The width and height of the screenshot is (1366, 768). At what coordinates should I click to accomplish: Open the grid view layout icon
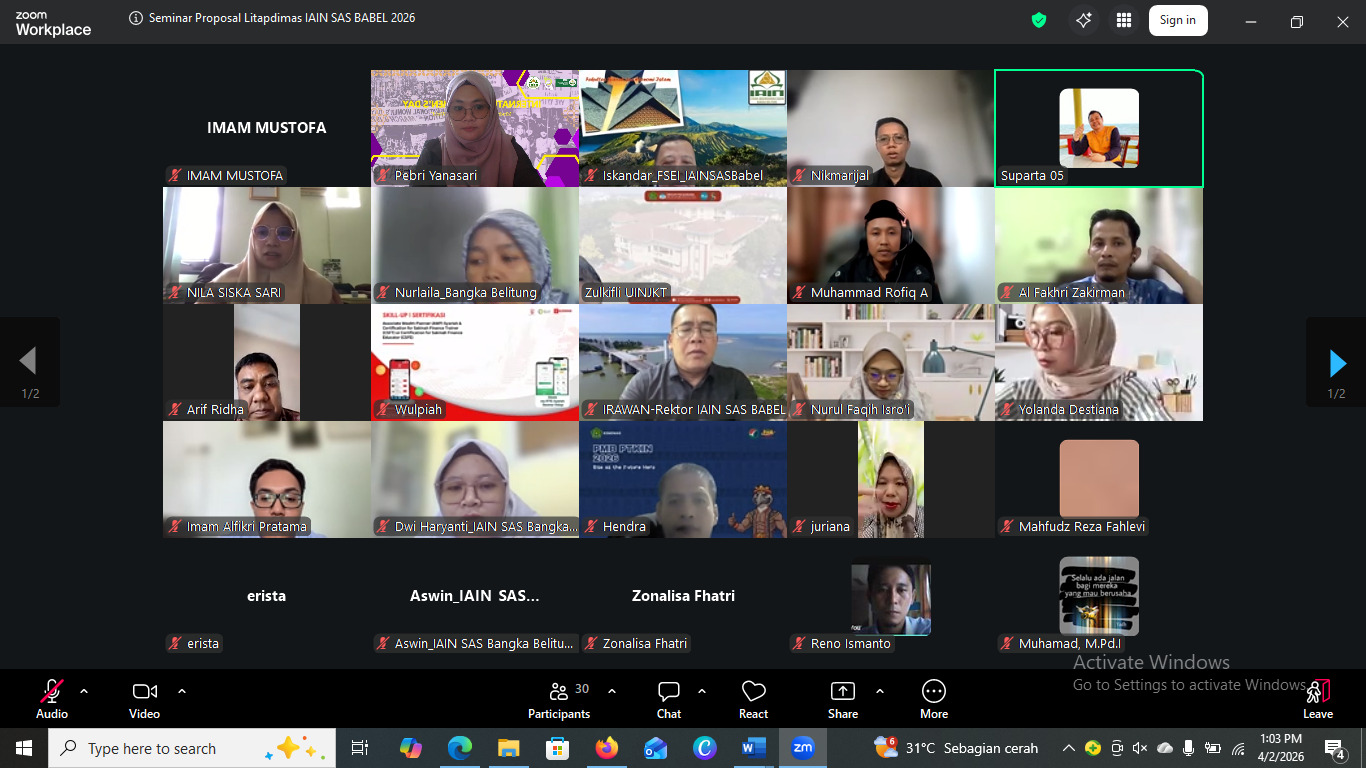point(1124,20)
